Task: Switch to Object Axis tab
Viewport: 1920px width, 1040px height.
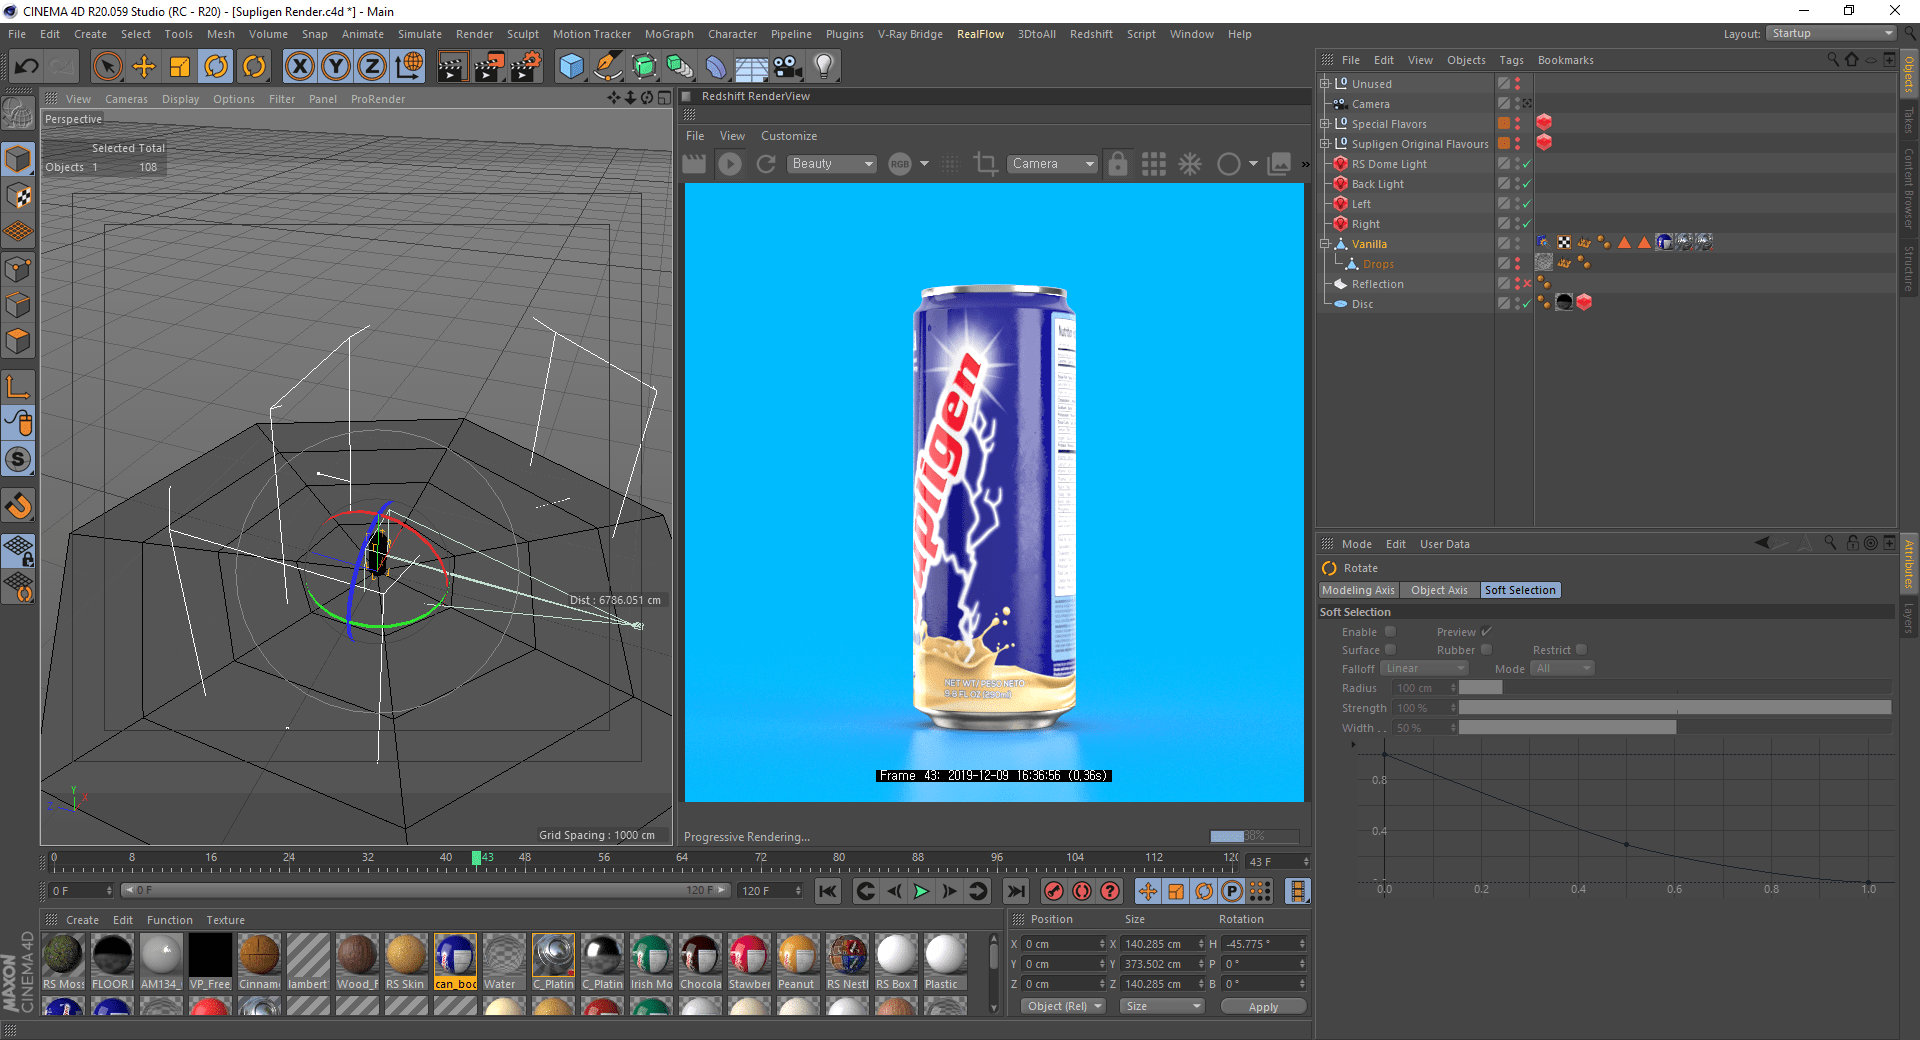Action: [x=1439, y=590]
